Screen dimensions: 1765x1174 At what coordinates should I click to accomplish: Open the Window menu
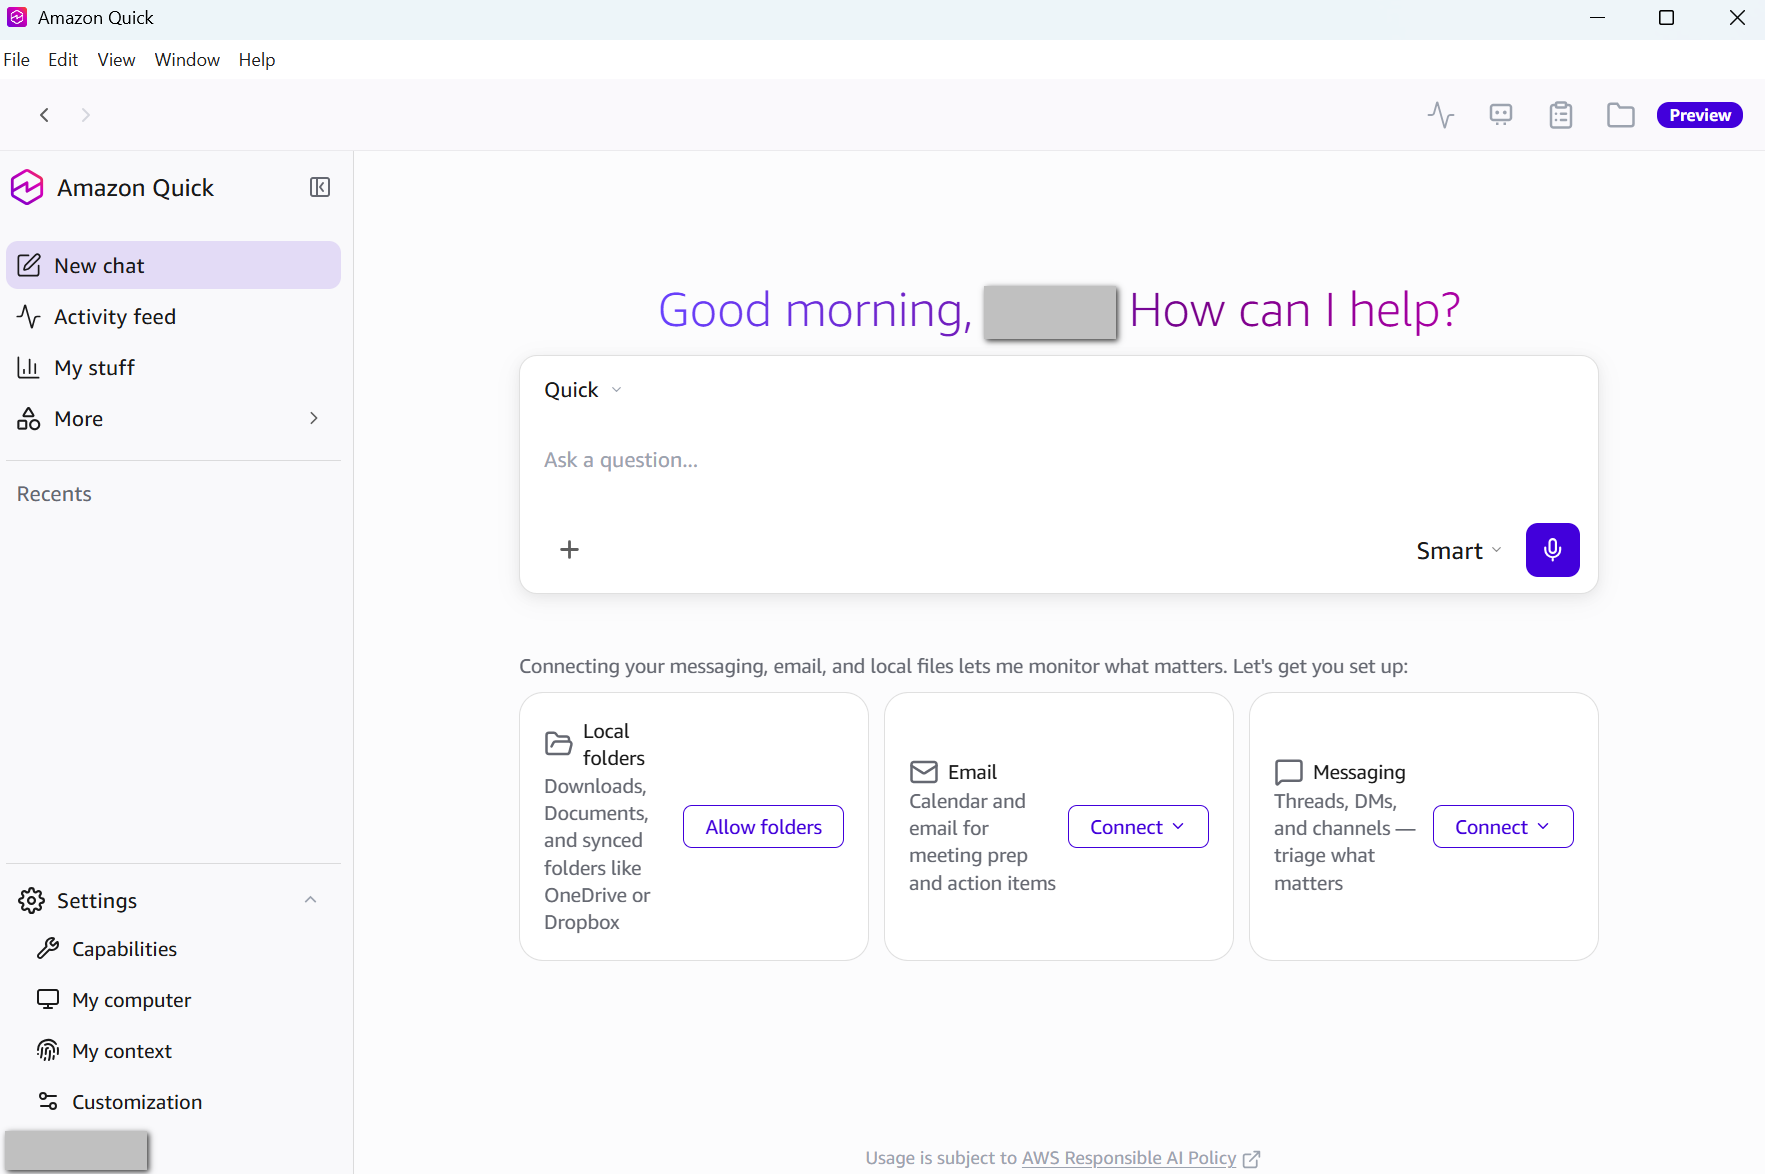[187, 60]
